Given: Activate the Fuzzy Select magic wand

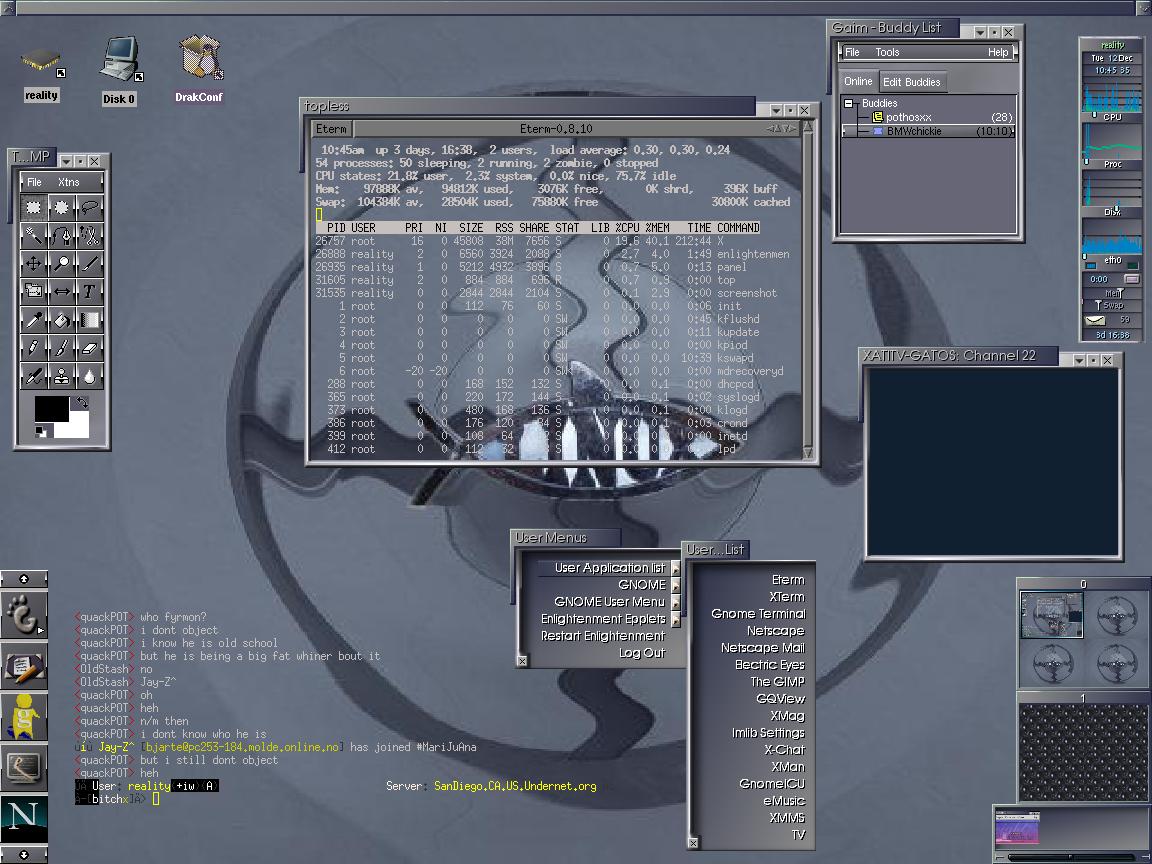Looking at the screenshot, I should [34, 236].
